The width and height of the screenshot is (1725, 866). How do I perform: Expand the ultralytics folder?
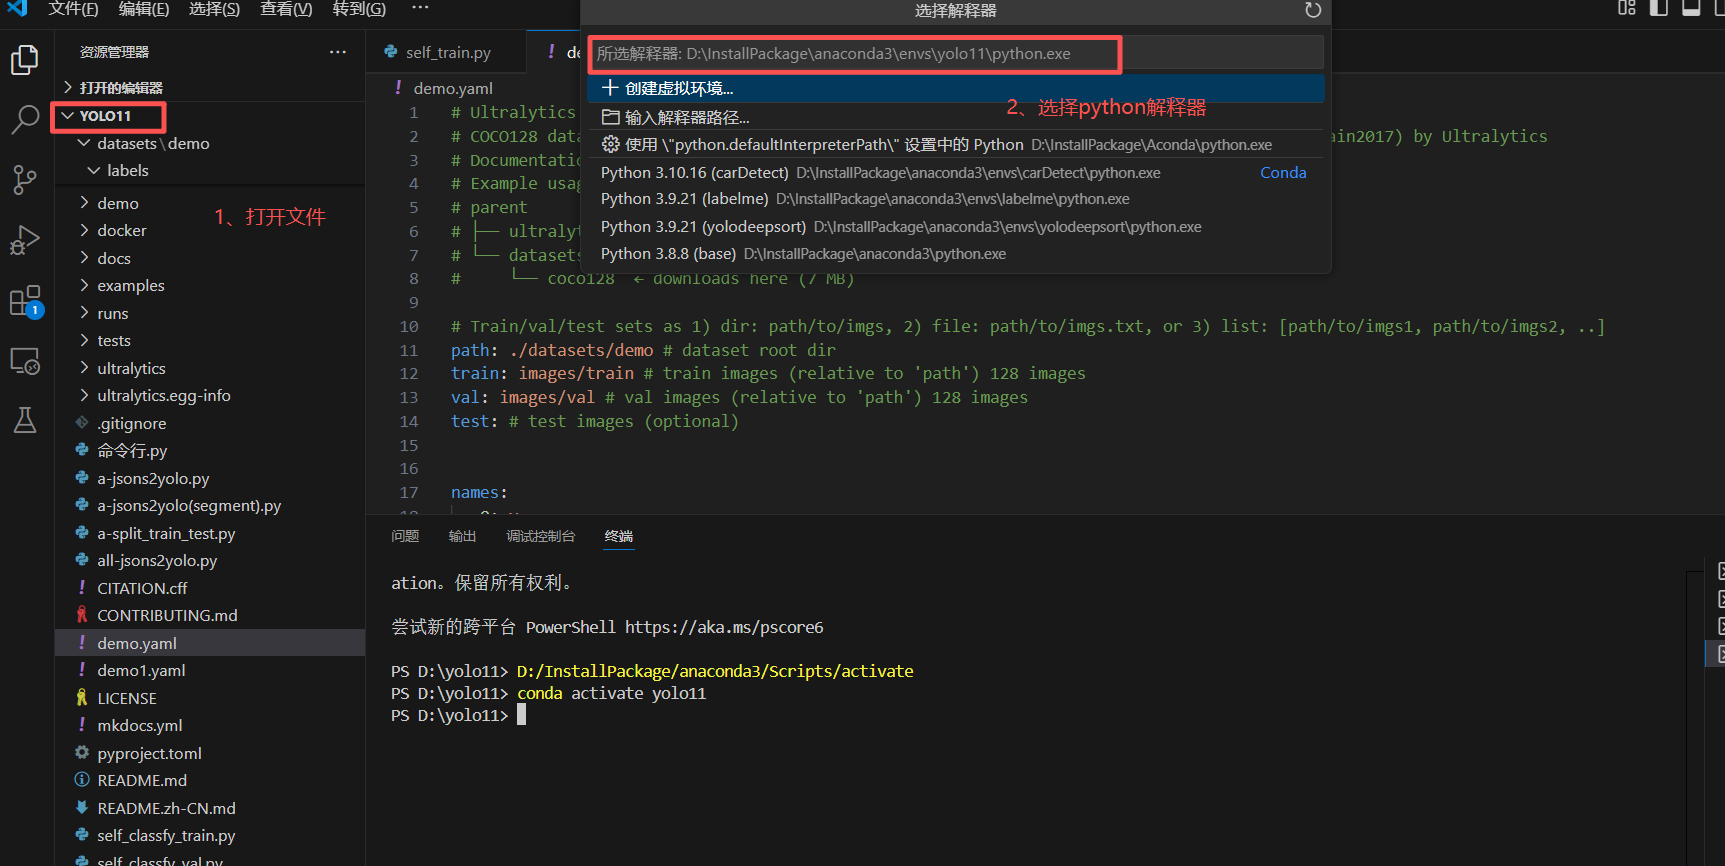tap(210, 368)
